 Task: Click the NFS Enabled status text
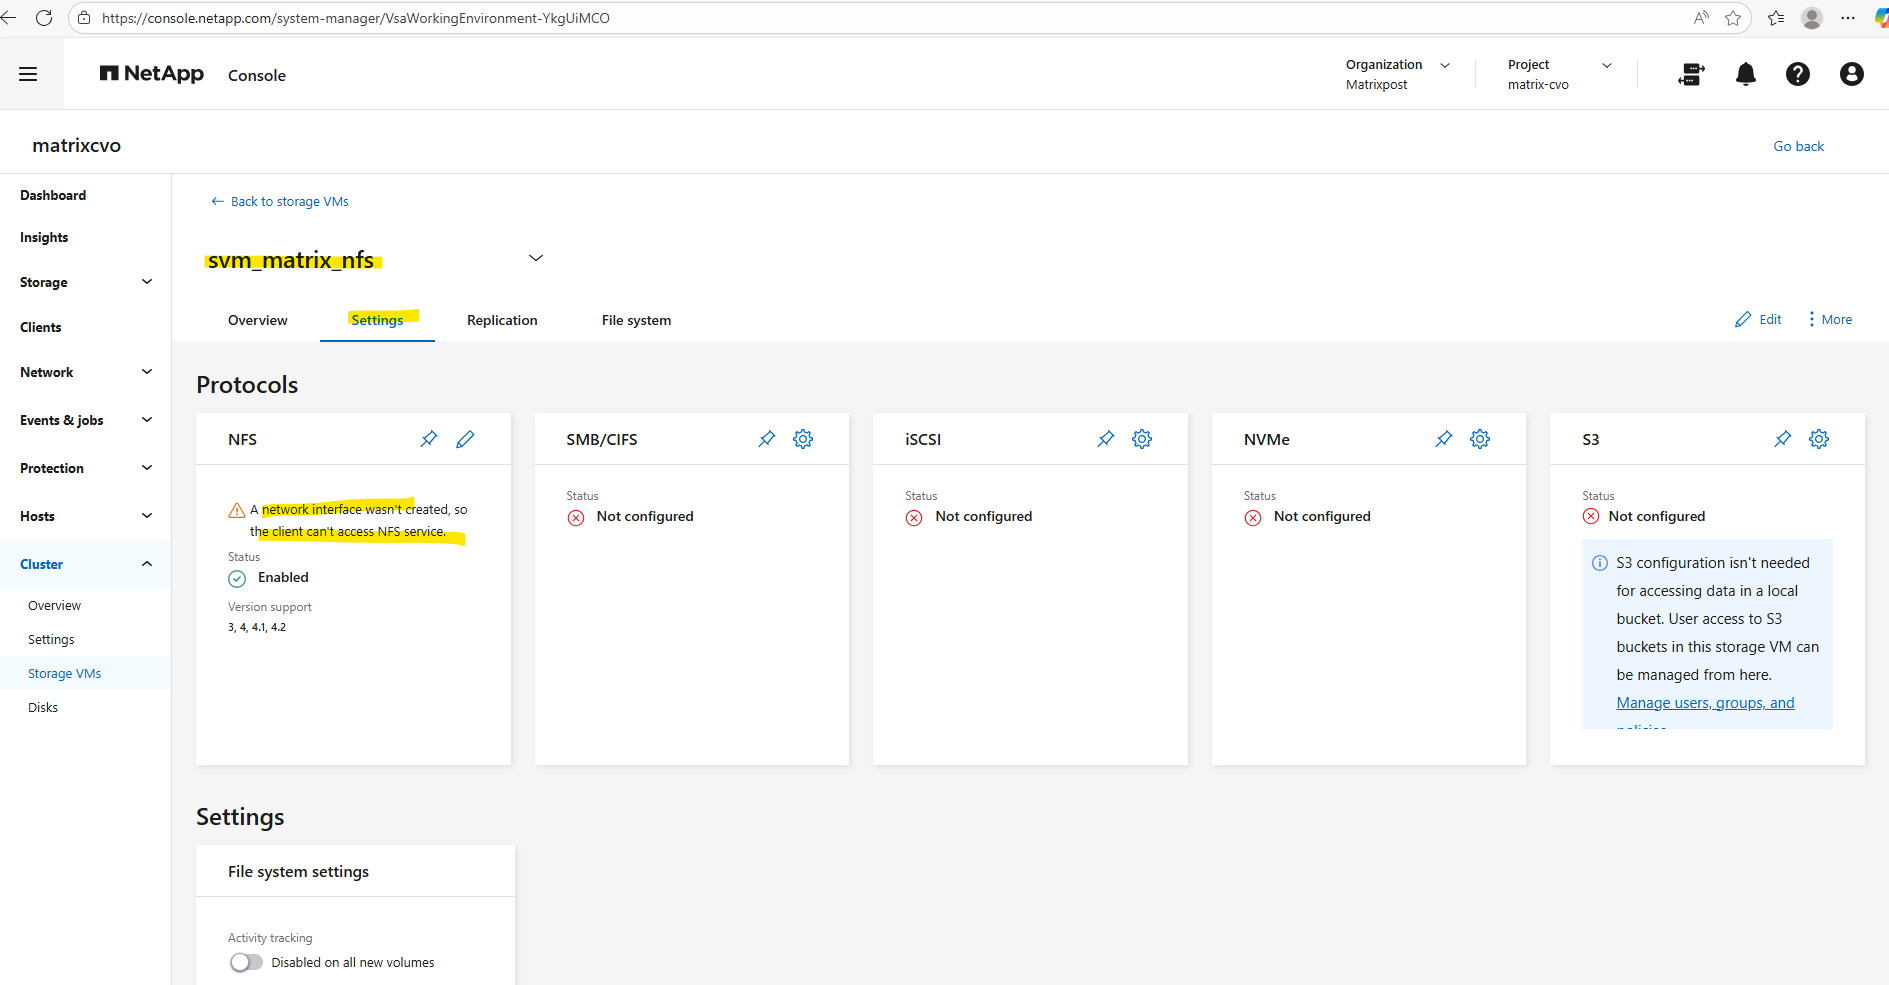coord(283,577)
